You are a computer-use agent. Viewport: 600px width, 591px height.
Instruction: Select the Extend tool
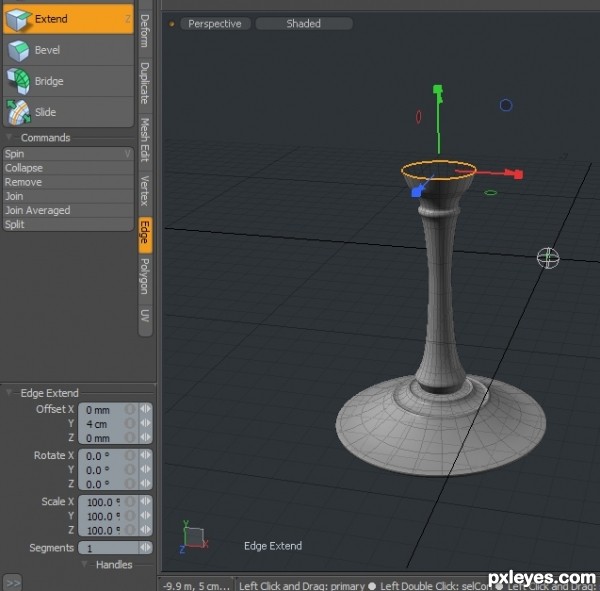68,19
